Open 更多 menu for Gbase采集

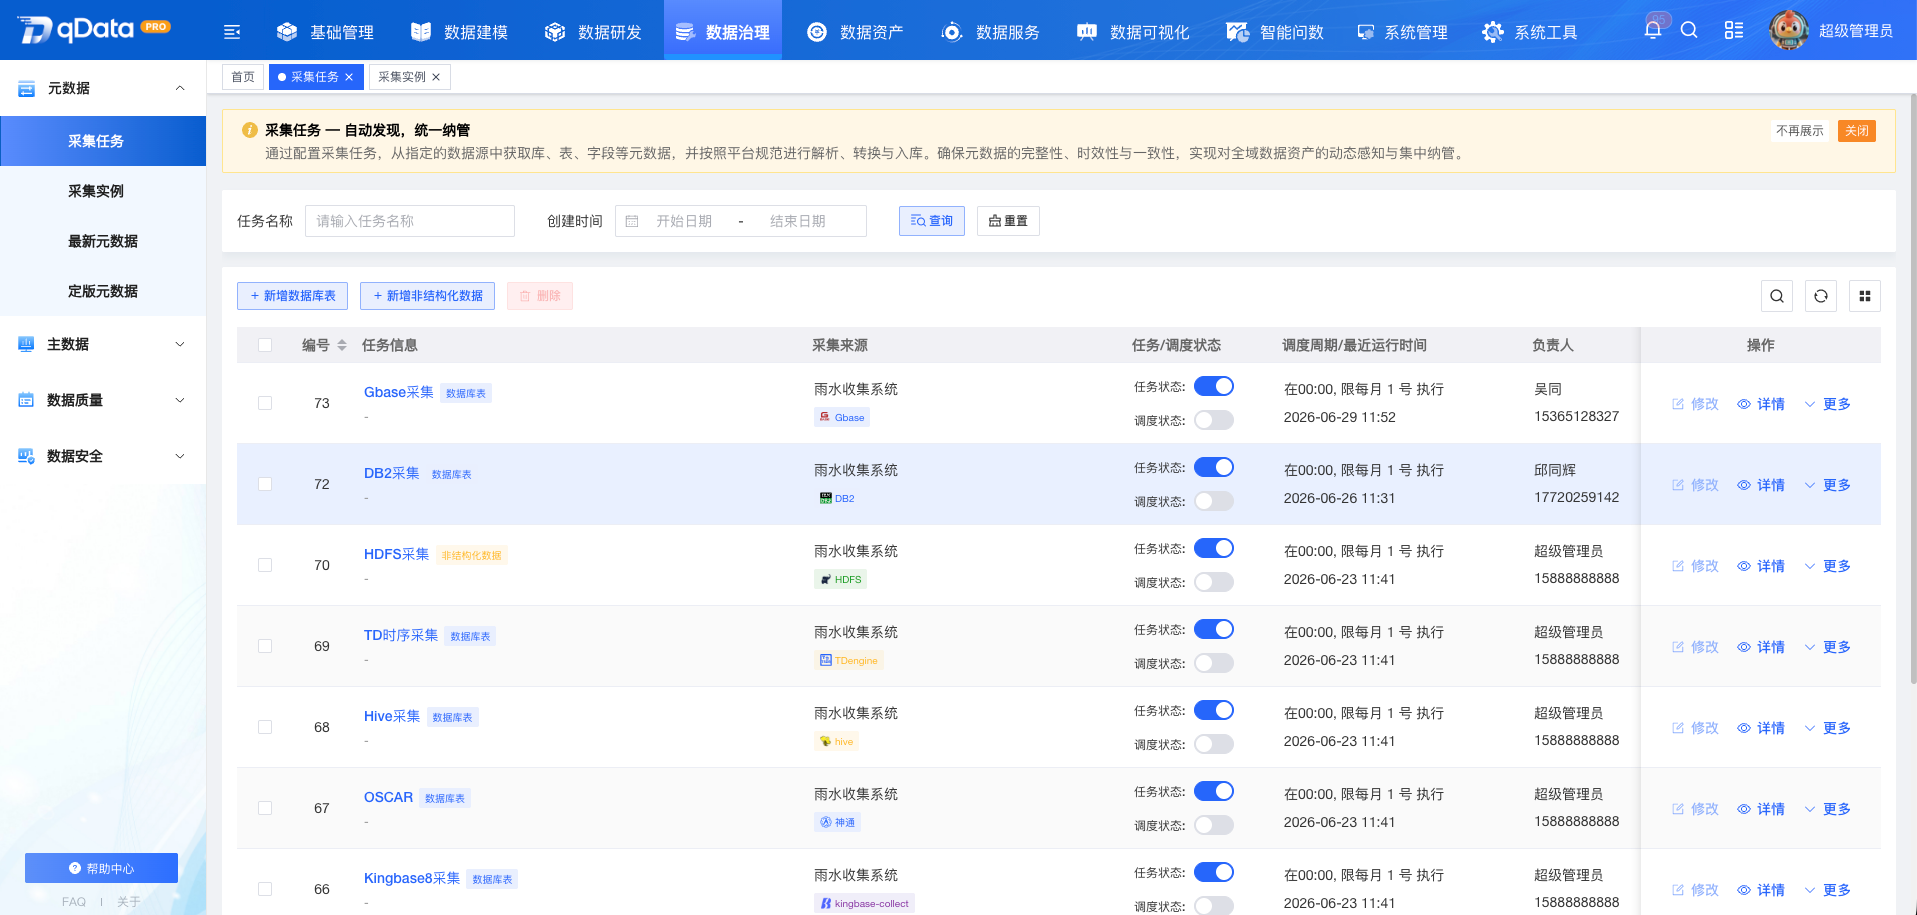[x=1827, y=404]
